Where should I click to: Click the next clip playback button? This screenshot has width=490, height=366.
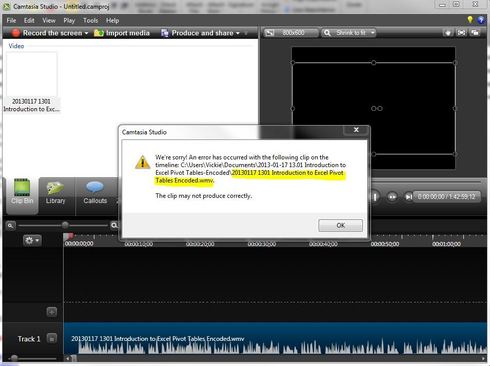[408, 197]
